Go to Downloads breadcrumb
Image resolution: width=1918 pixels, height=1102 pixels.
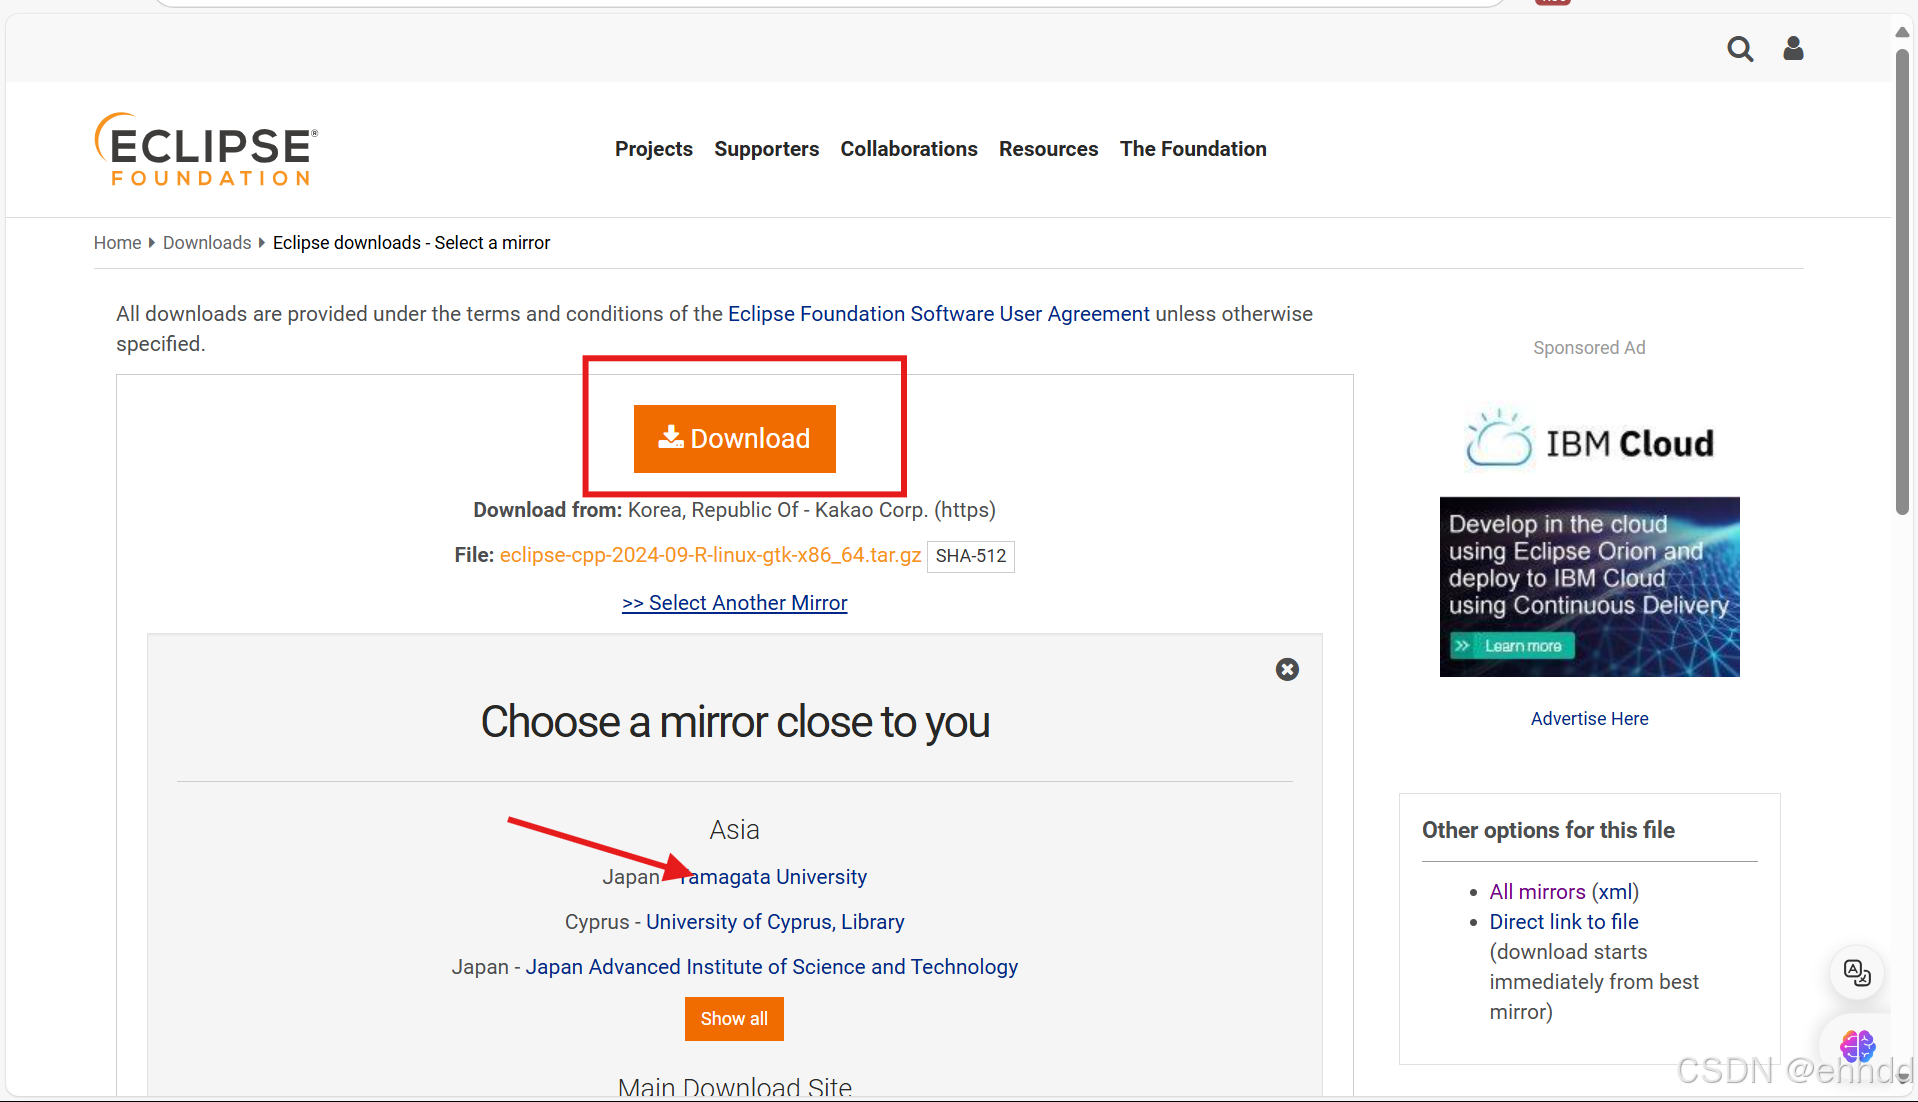[x=207, y=243]
